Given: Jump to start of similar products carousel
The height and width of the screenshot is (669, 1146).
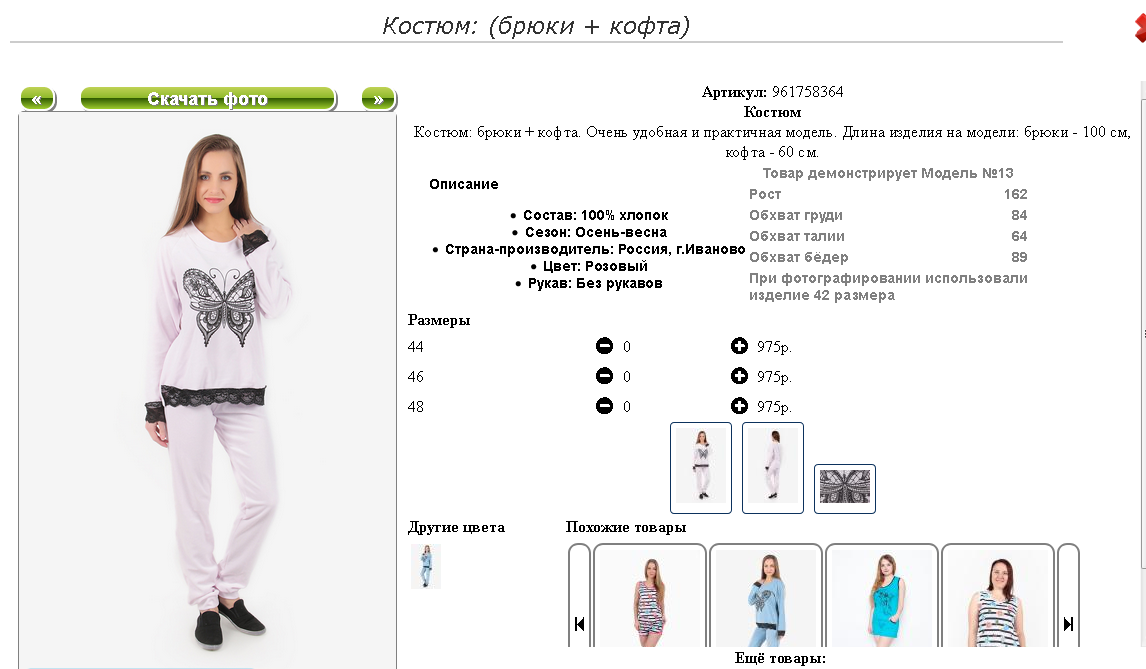Looking at the screenshot, I should click(x=580, y=595).
